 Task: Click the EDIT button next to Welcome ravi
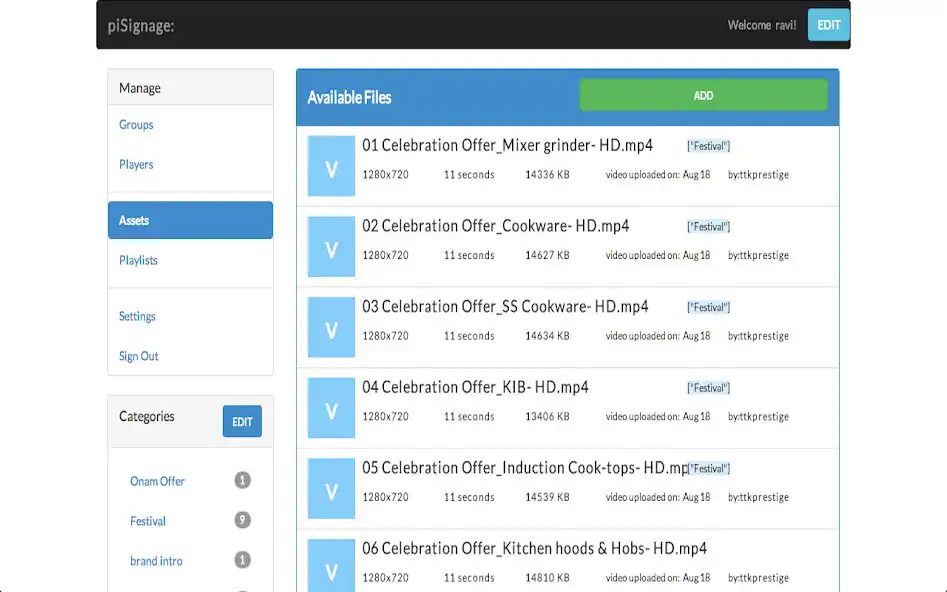(828, 25)
